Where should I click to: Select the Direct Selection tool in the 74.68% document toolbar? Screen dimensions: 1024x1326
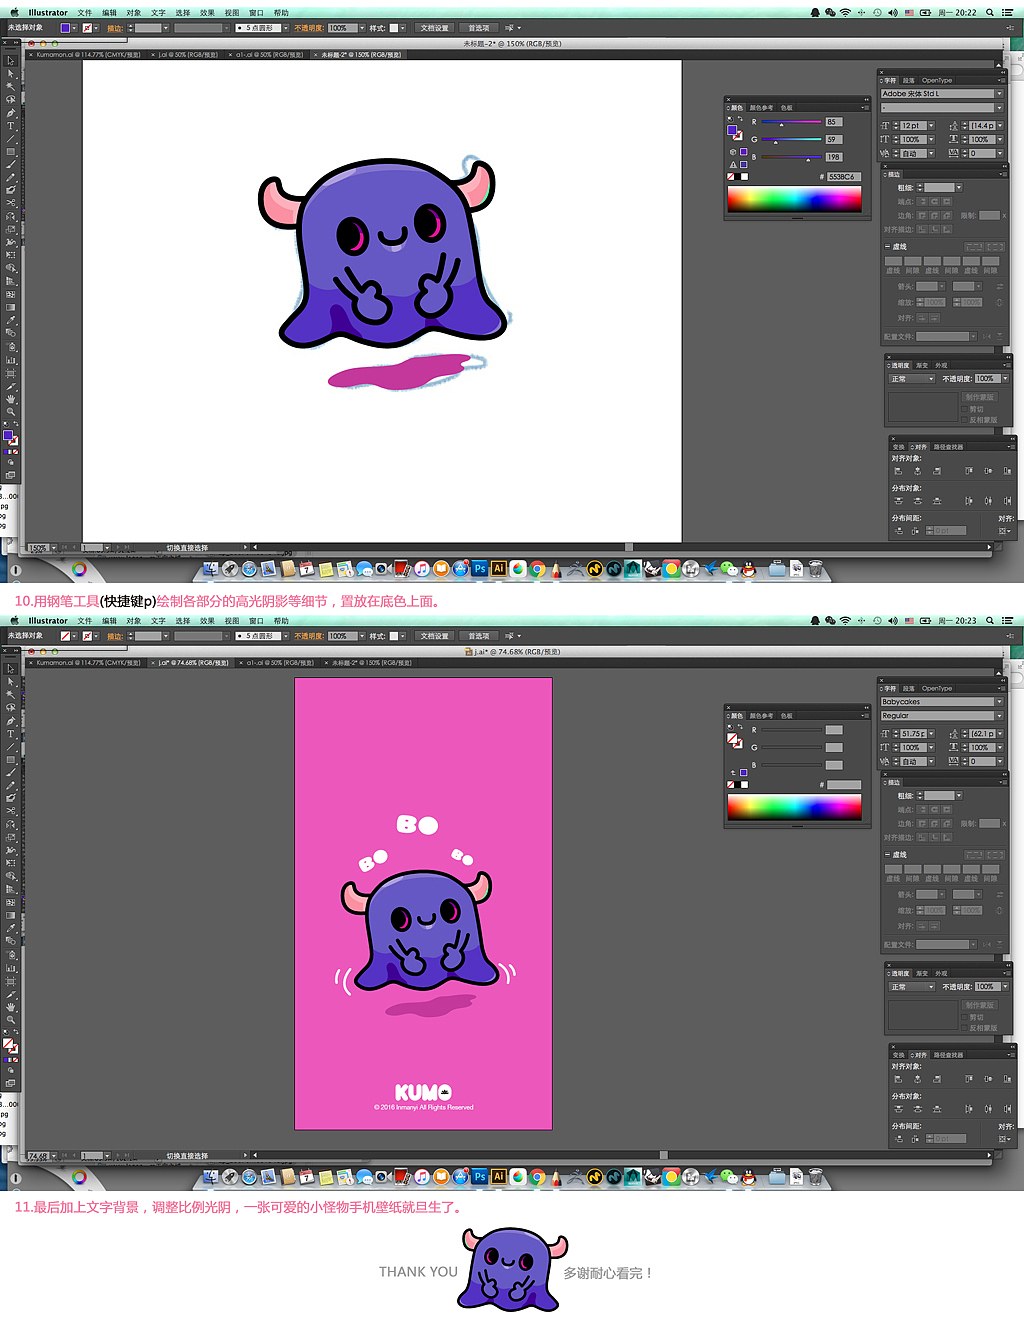[x=11, y=682]
